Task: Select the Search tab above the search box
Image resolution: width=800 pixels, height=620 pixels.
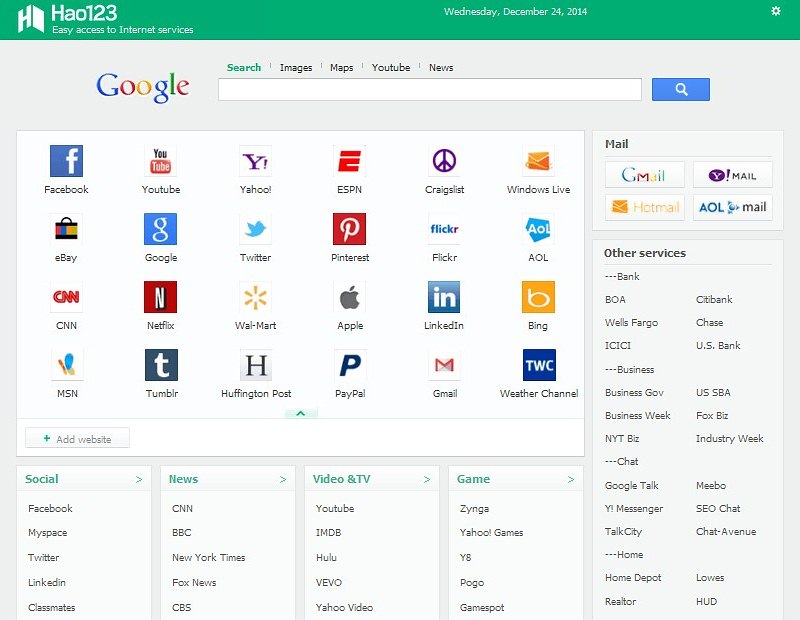Action: (244, 67)
